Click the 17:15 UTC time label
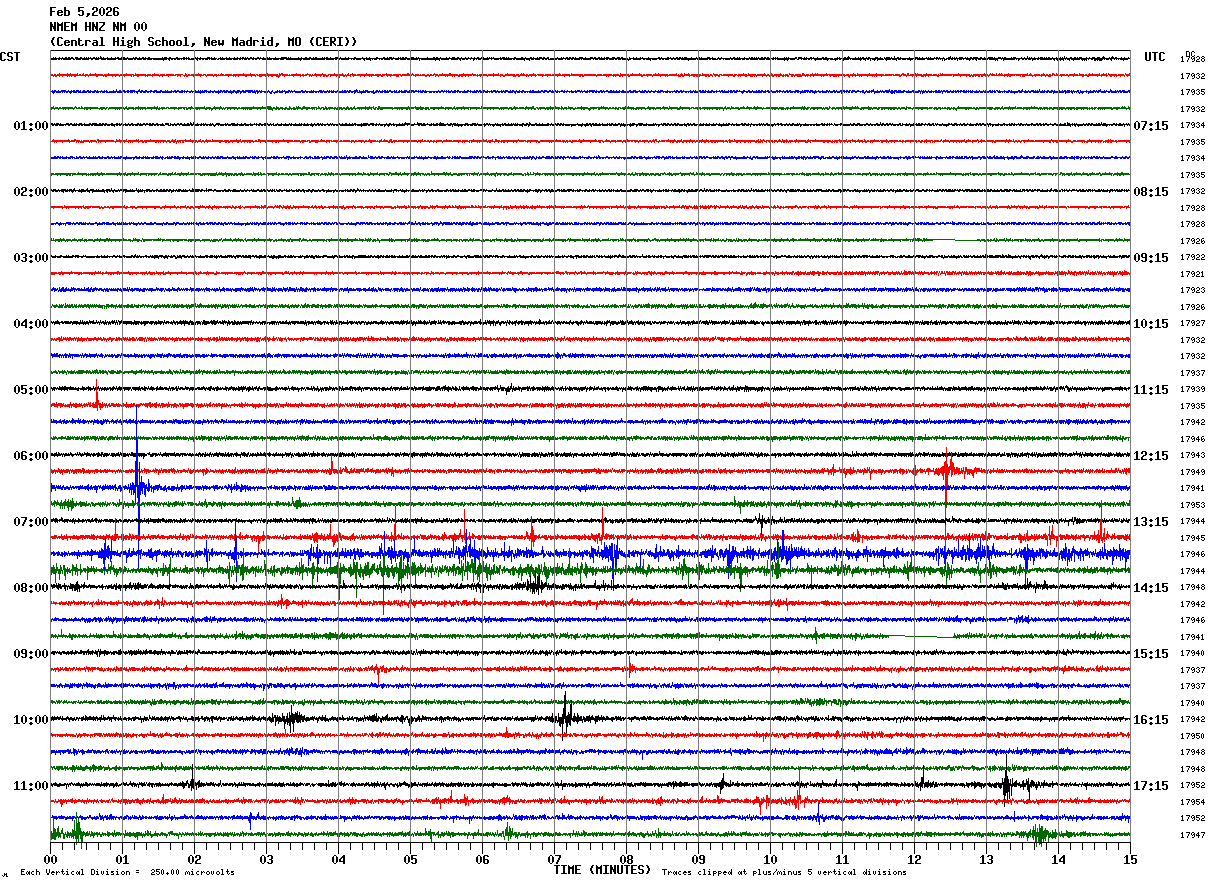 [1151, 786]
